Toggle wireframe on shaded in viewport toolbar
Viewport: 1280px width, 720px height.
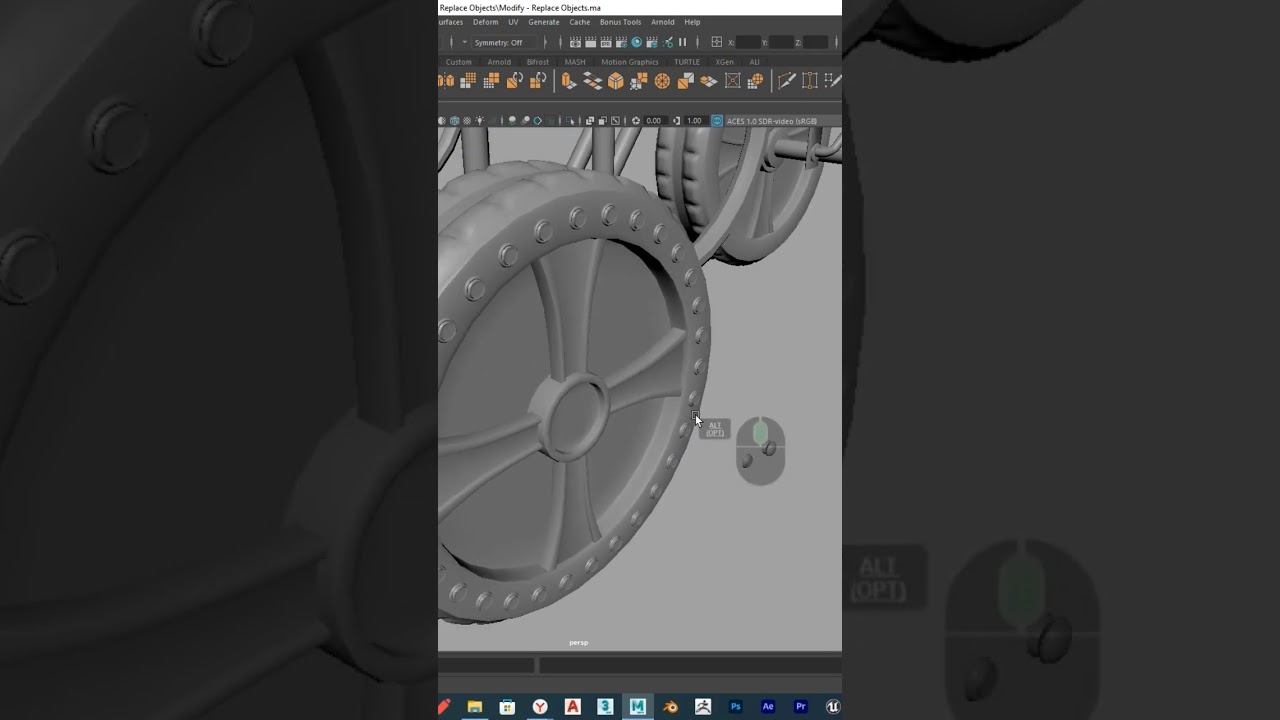(454, 121)
